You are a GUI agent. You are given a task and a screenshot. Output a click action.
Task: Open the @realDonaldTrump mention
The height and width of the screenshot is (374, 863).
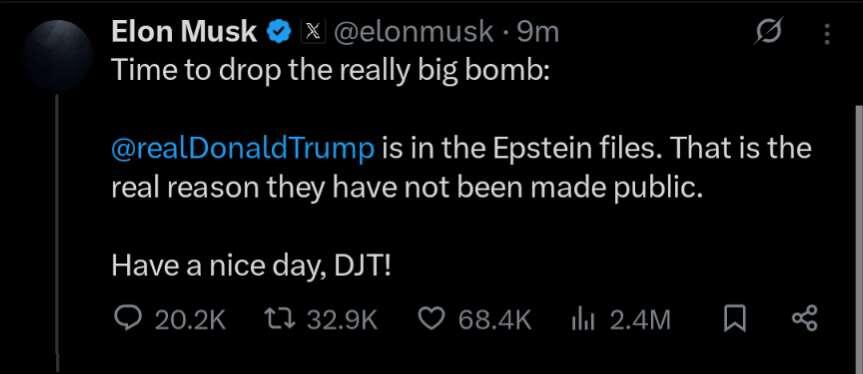click(243, 150)
